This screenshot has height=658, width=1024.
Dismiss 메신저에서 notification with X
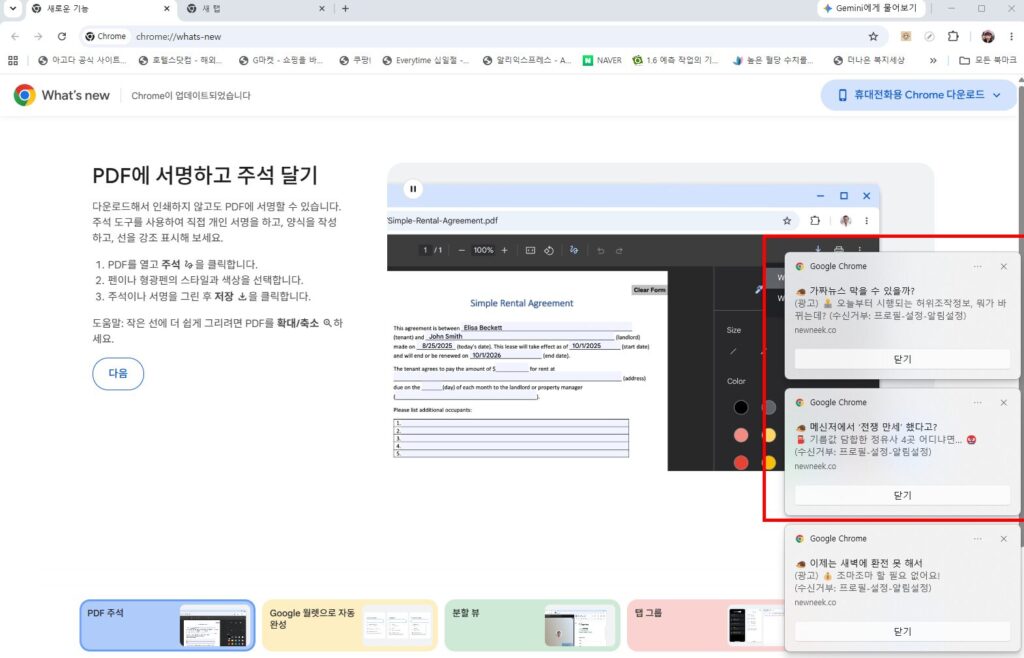(x=1004, y=403)
